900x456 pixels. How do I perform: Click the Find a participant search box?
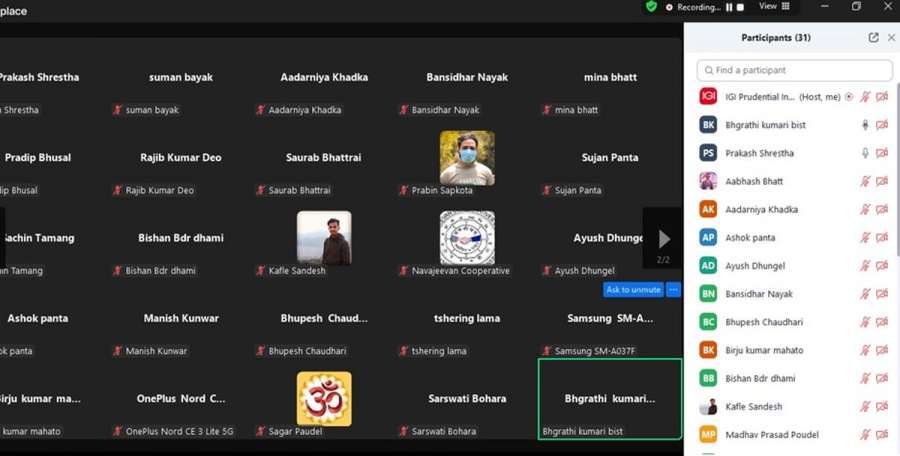(x=795, y=71)
